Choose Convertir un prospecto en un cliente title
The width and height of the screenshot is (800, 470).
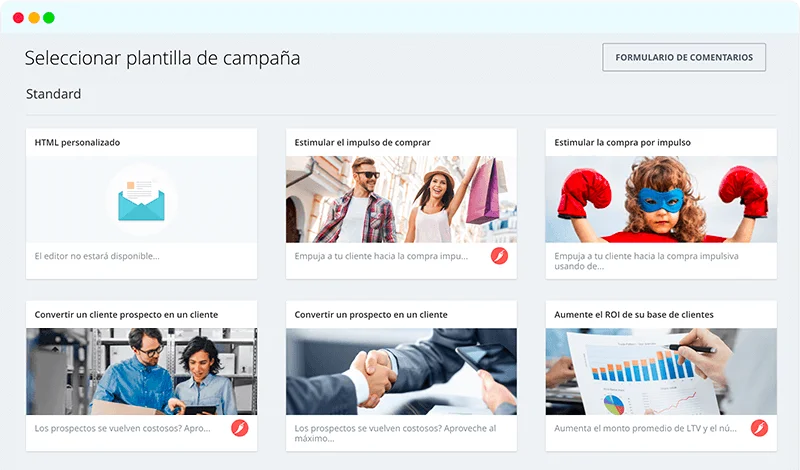point(371,314)
